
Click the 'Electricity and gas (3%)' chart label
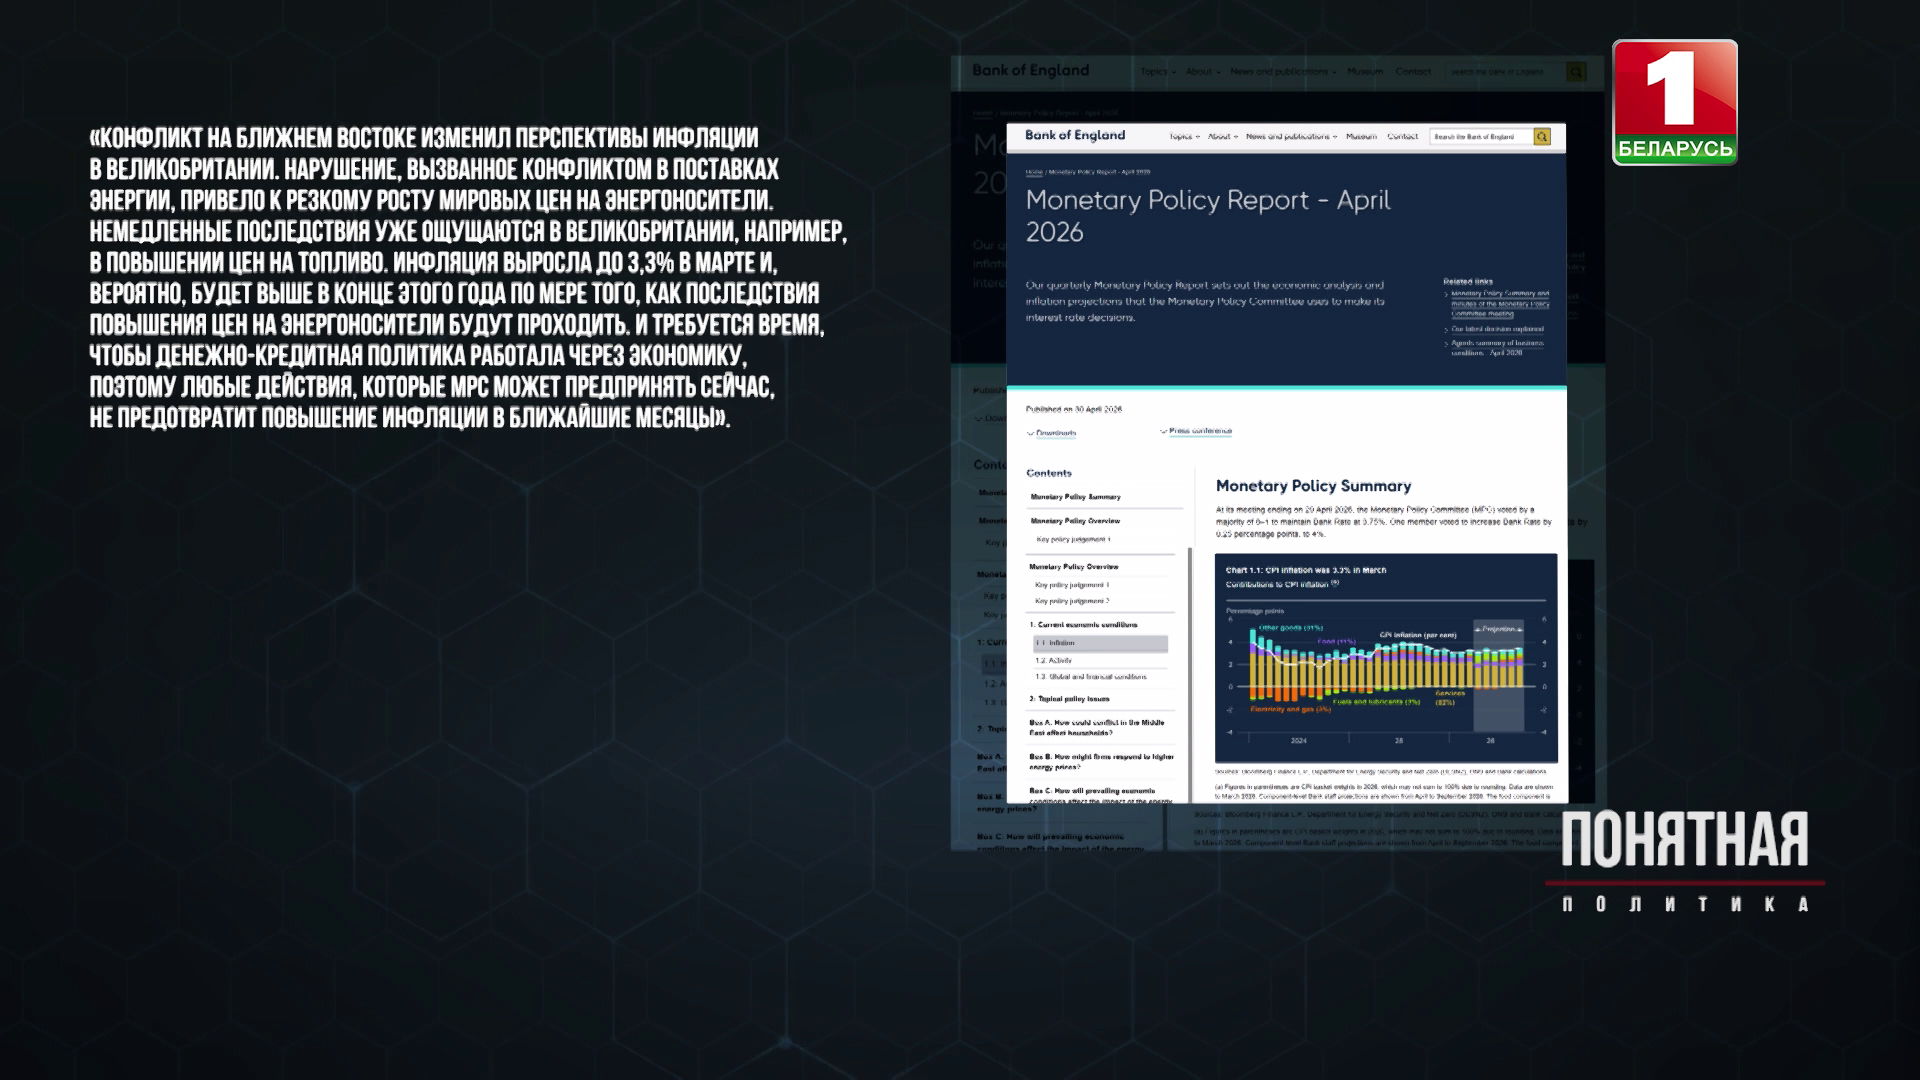(1290, 709)
